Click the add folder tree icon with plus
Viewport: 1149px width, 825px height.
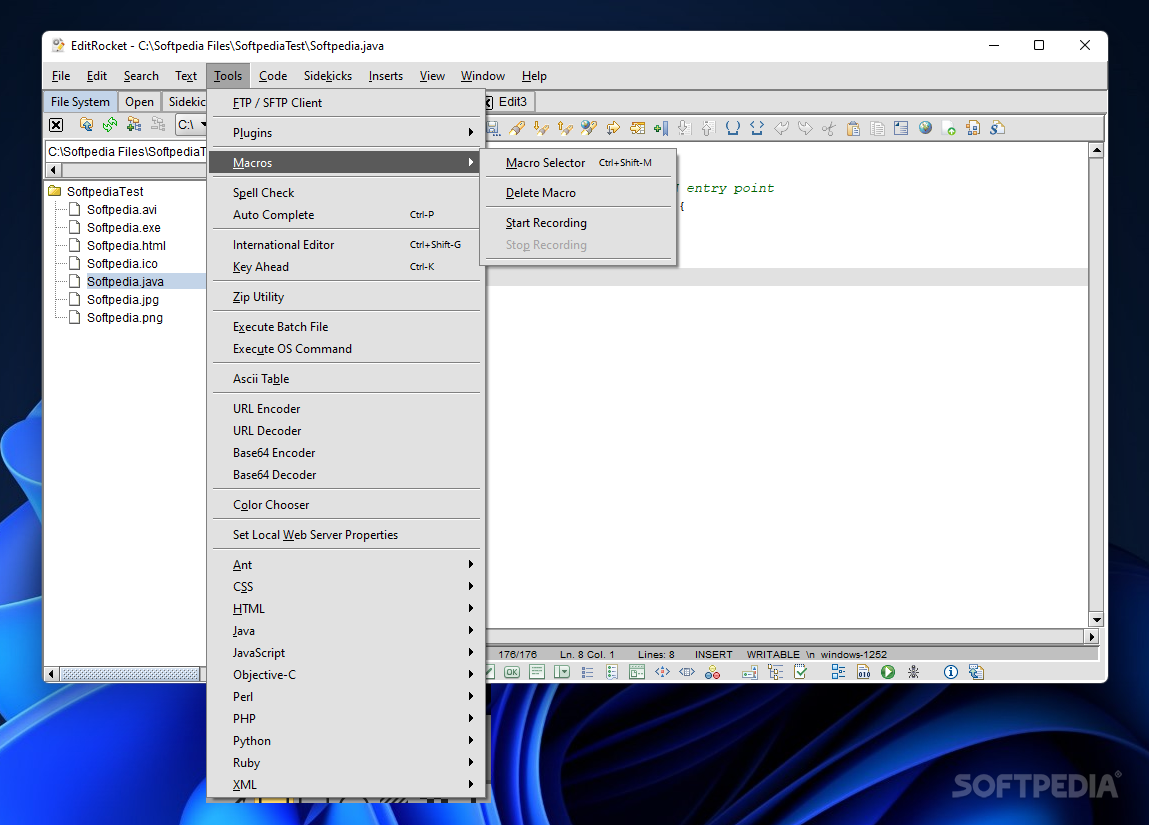133,125
